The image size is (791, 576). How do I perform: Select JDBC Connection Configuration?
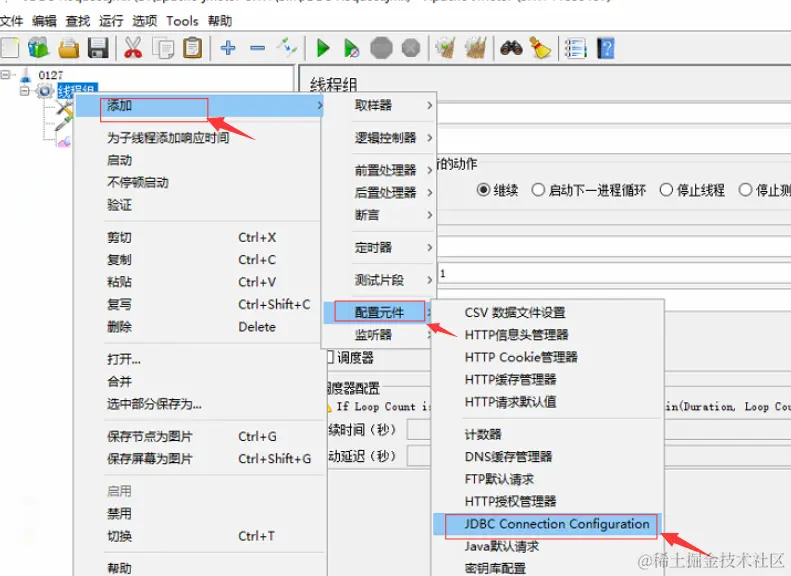click(x=548, y=524)
